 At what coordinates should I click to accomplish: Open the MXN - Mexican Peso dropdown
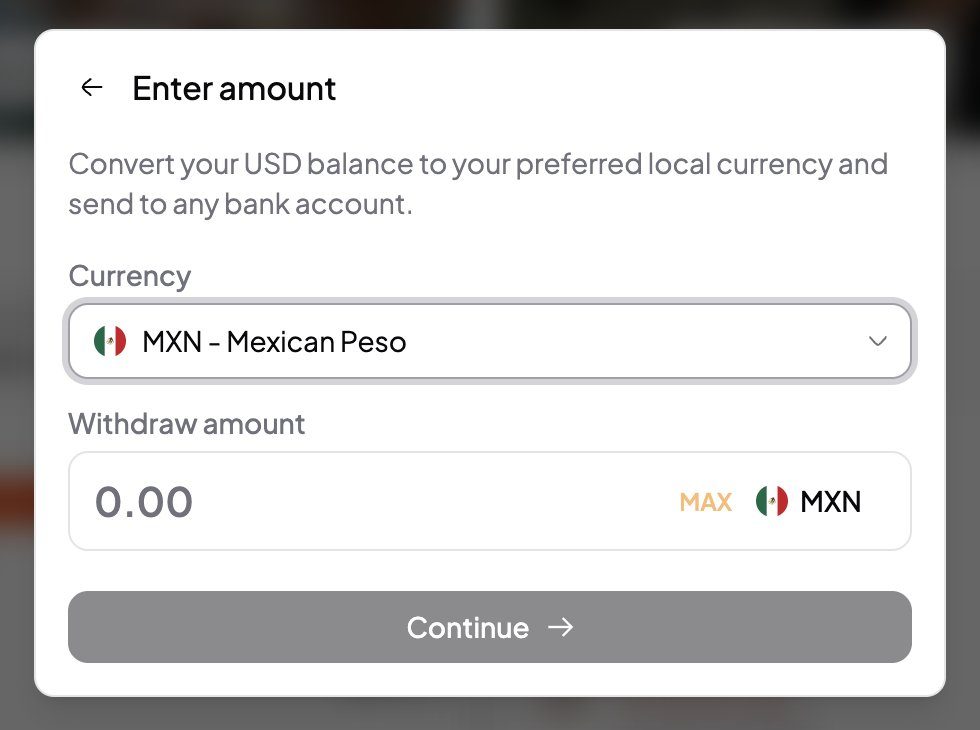pyautogui.click(x=490, y=341)
